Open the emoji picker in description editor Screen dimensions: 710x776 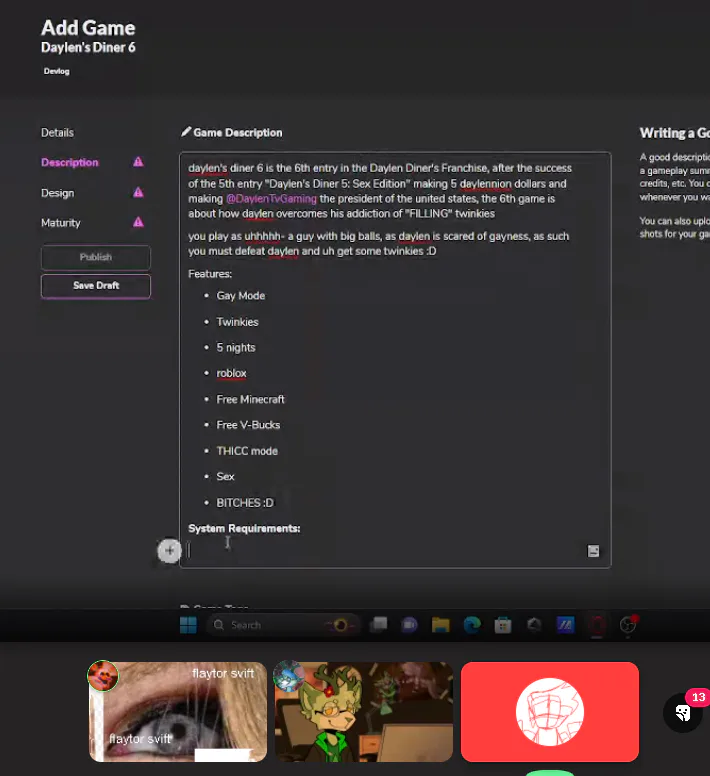[x=593, y=551]
